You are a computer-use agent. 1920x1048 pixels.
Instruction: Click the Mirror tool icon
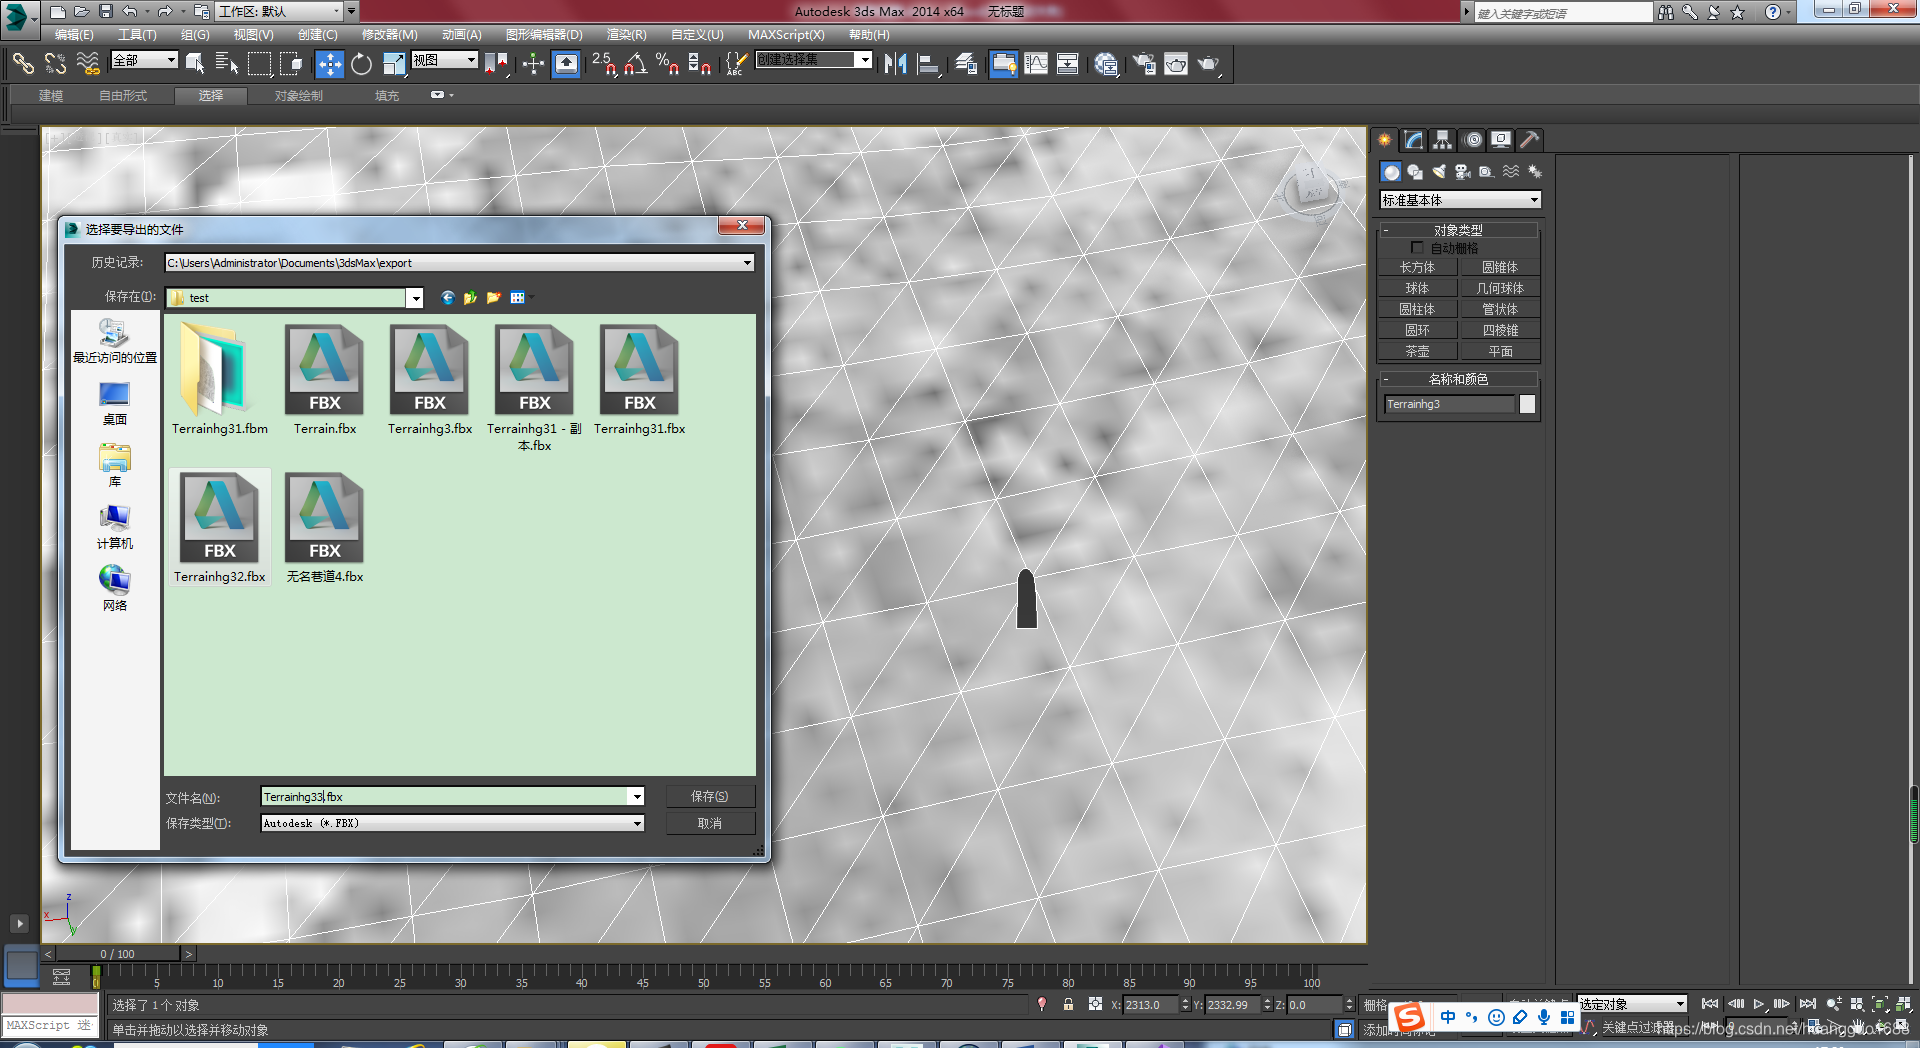[895, 64]
